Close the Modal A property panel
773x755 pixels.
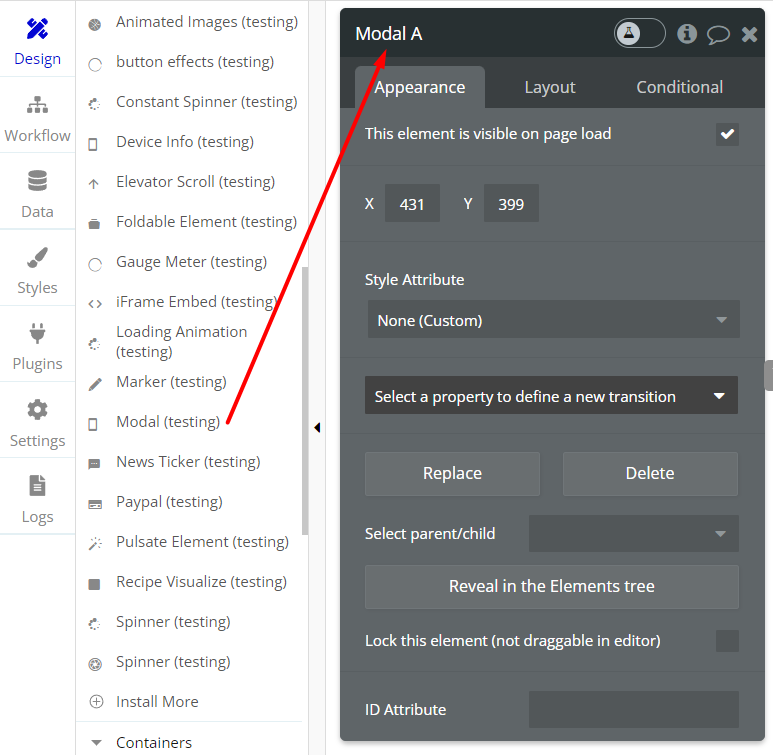pyautogui.click(x=749, y=35)
